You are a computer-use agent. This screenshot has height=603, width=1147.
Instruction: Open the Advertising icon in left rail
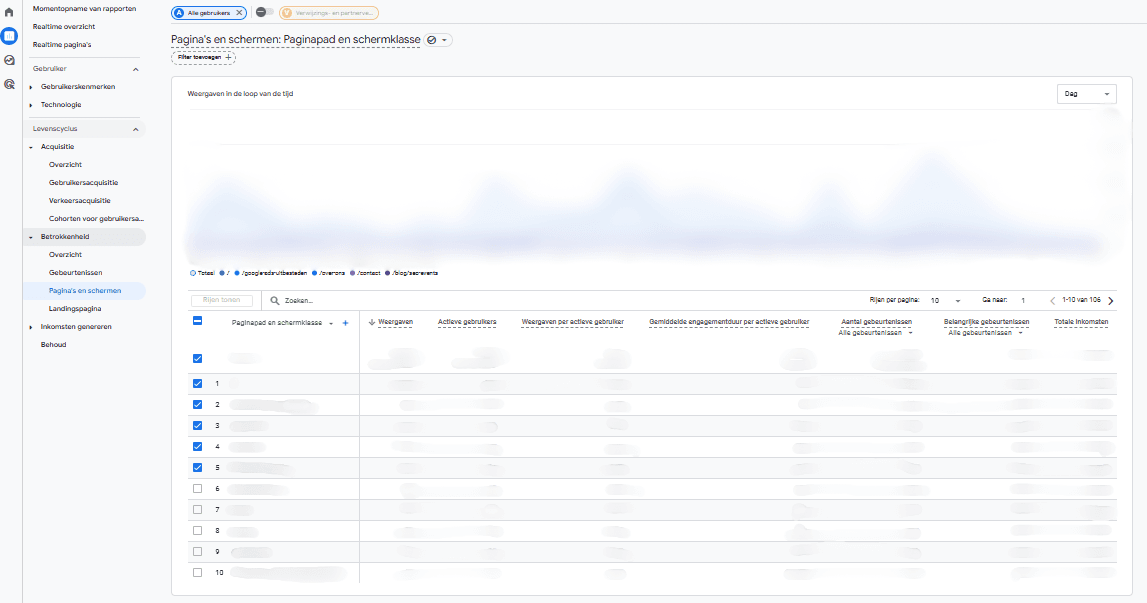(x=9, y=84)
